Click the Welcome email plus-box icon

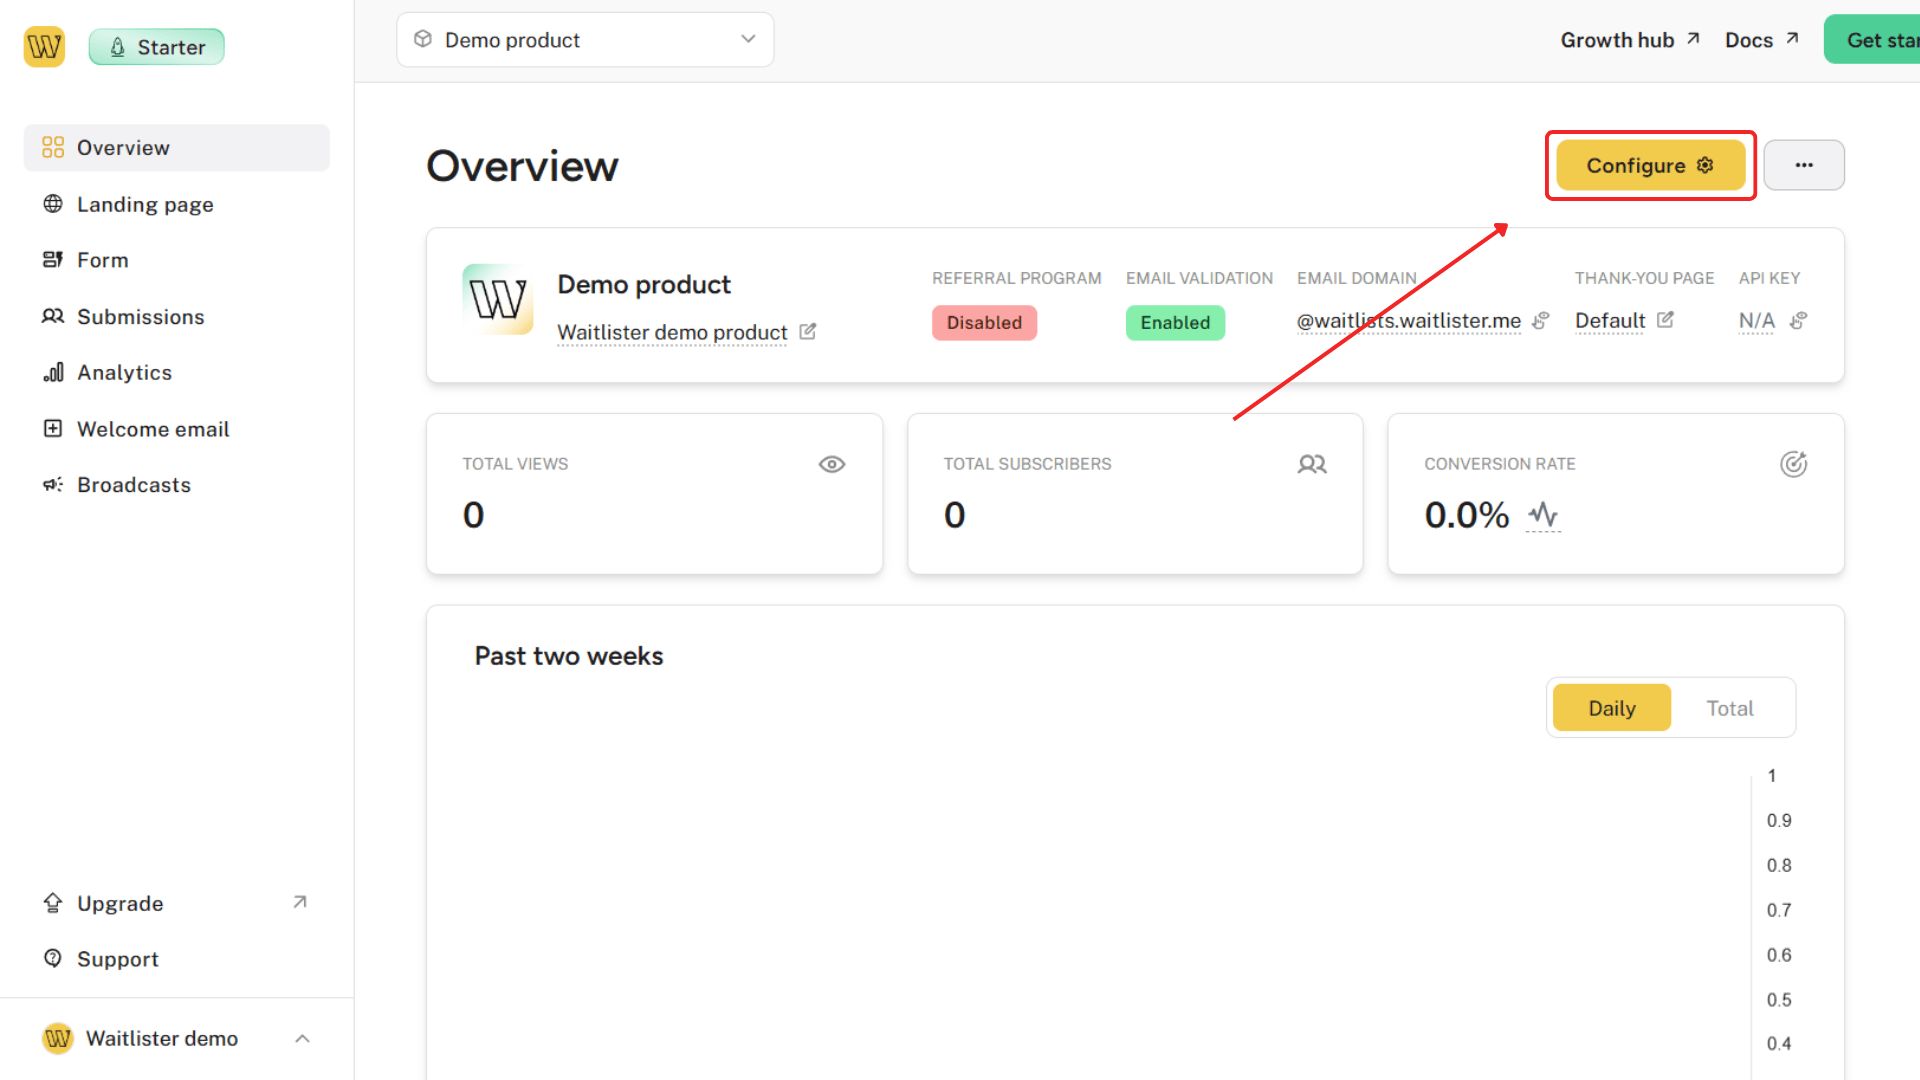[x=53, y=429]
